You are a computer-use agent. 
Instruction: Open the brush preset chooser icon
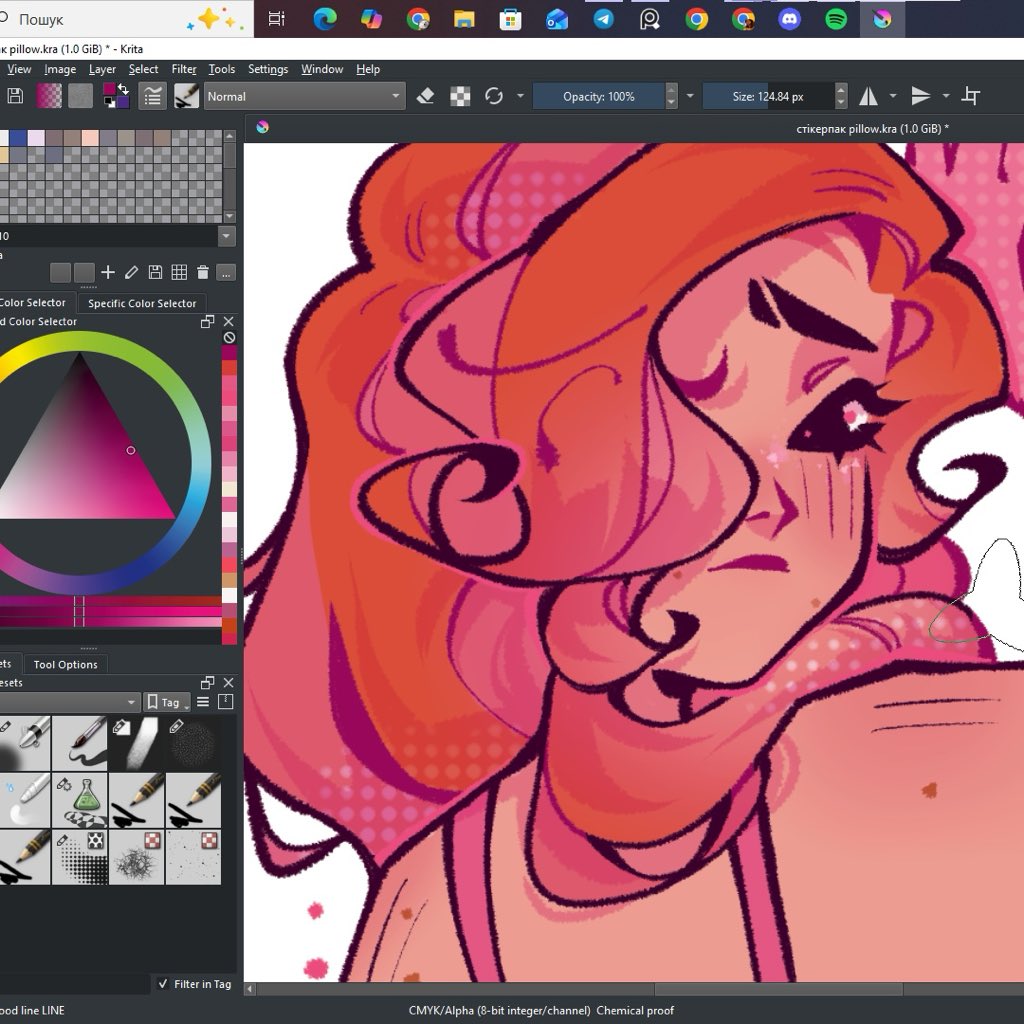(x=186, y=96)
